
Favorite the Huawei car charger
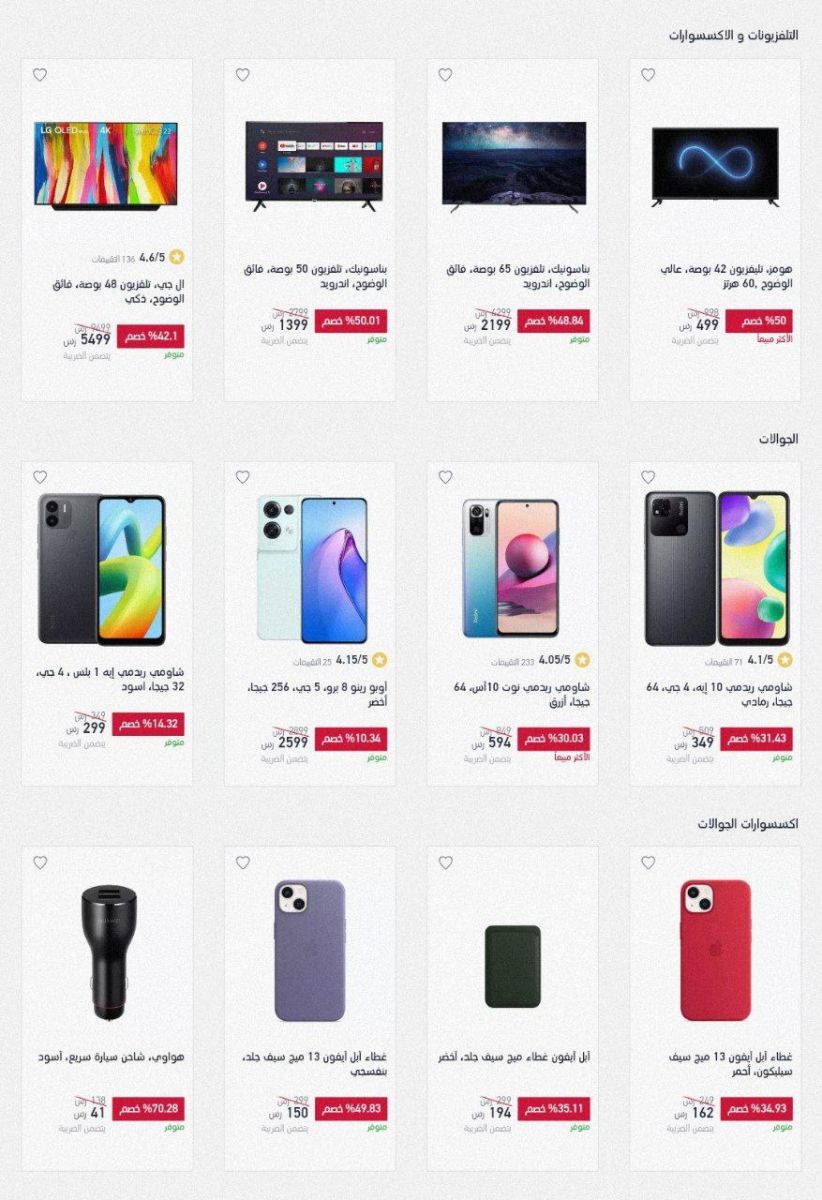(39, 862)
